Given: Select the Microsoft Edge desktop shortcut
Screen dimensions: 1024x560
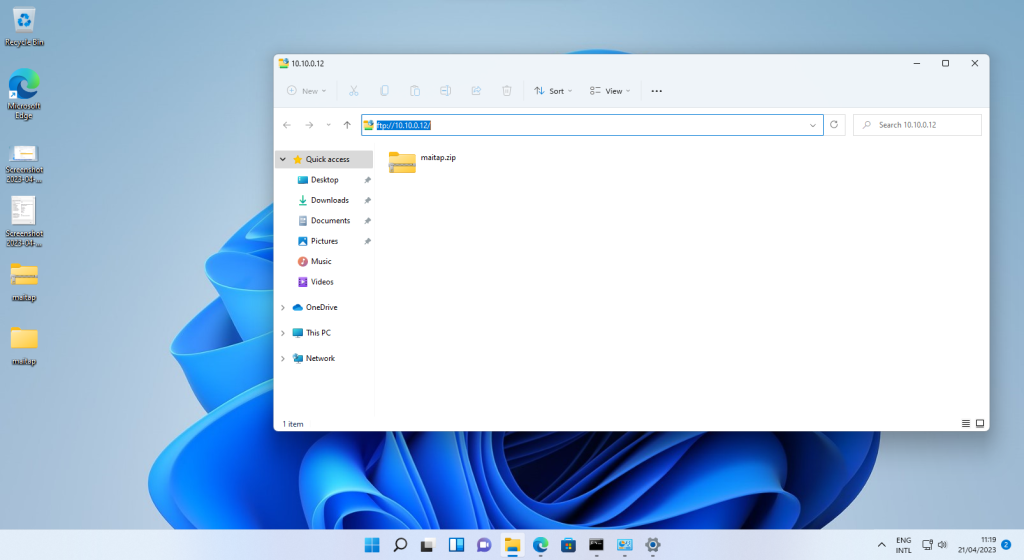Looking at the screenshot, I should 24,93.
